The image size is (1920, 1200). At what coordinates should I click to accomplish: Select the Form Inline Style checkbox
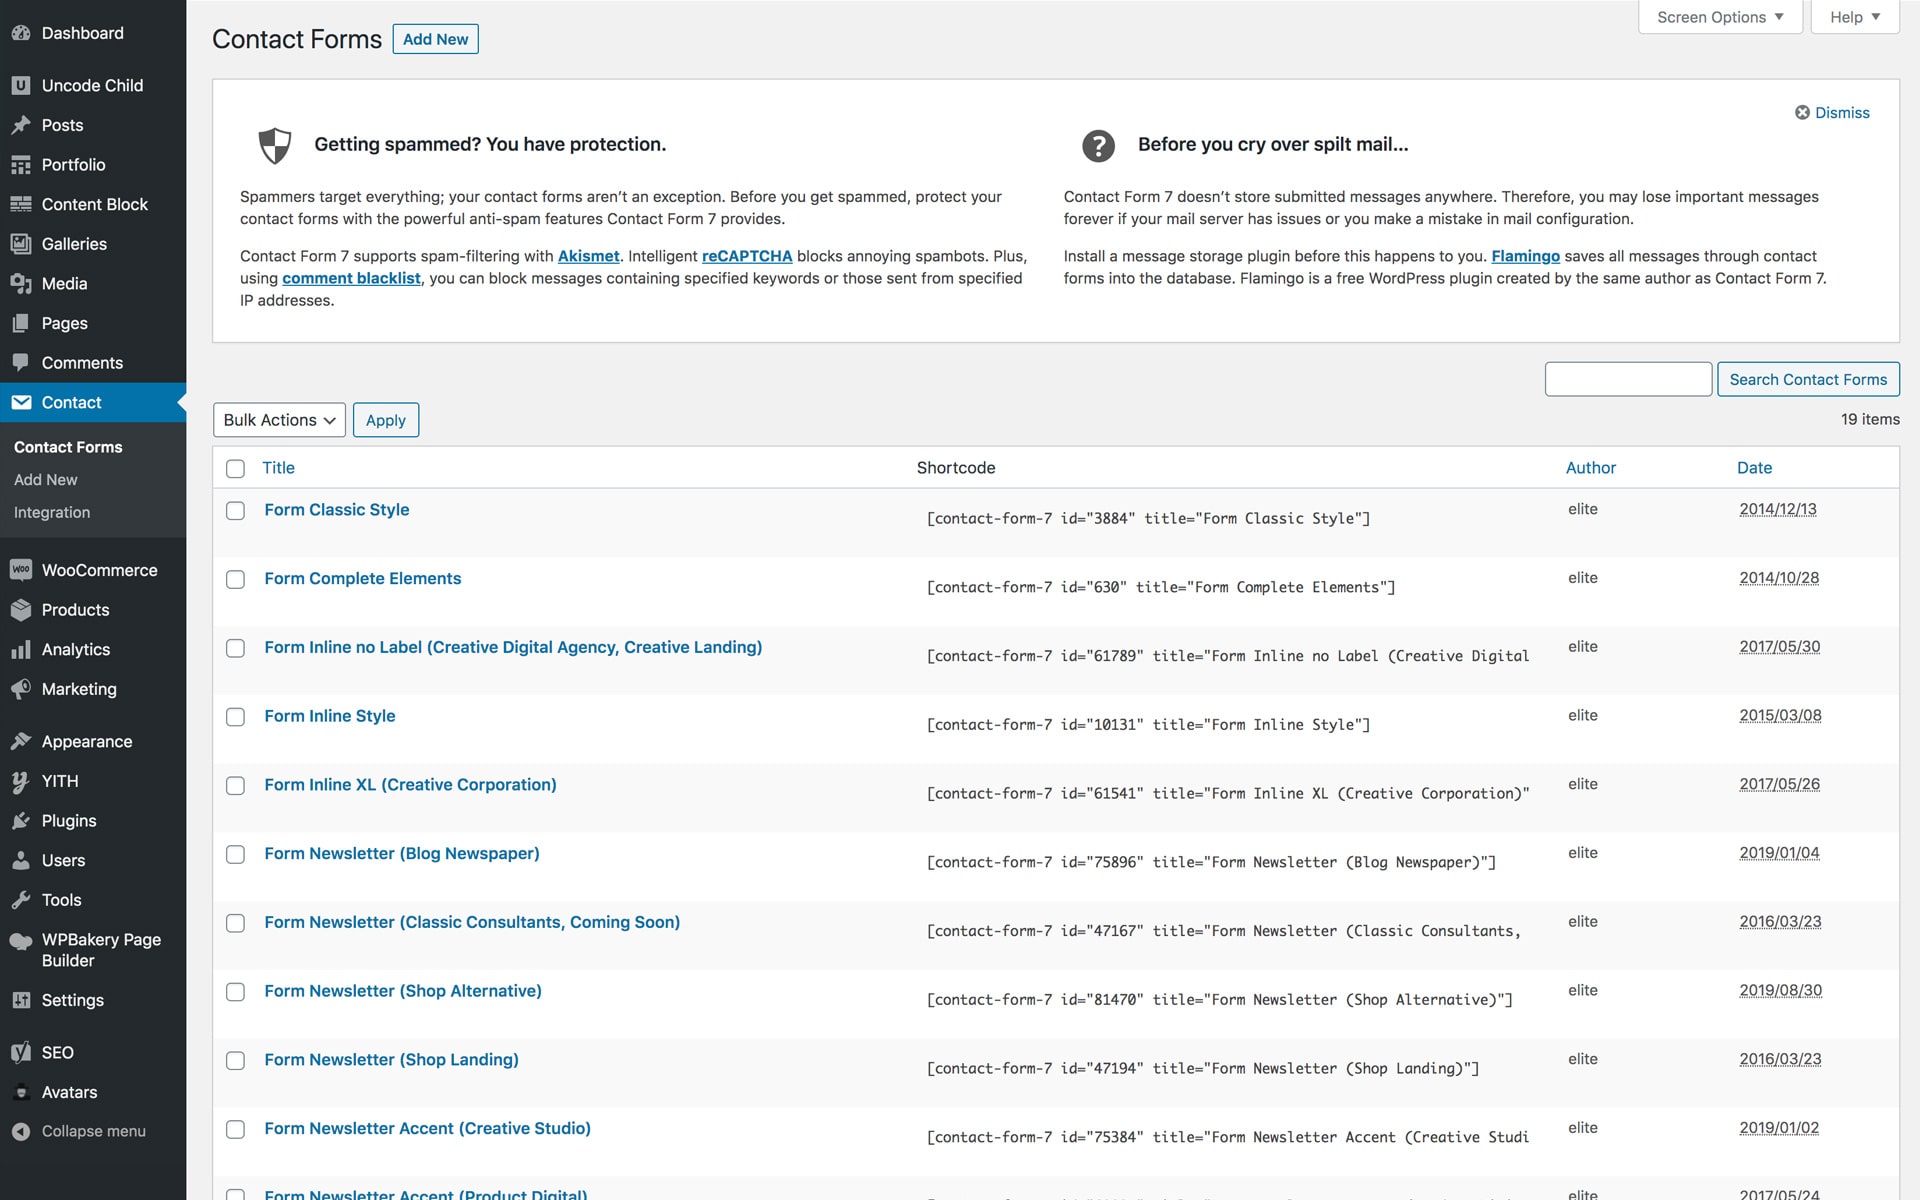pos(235,717)
